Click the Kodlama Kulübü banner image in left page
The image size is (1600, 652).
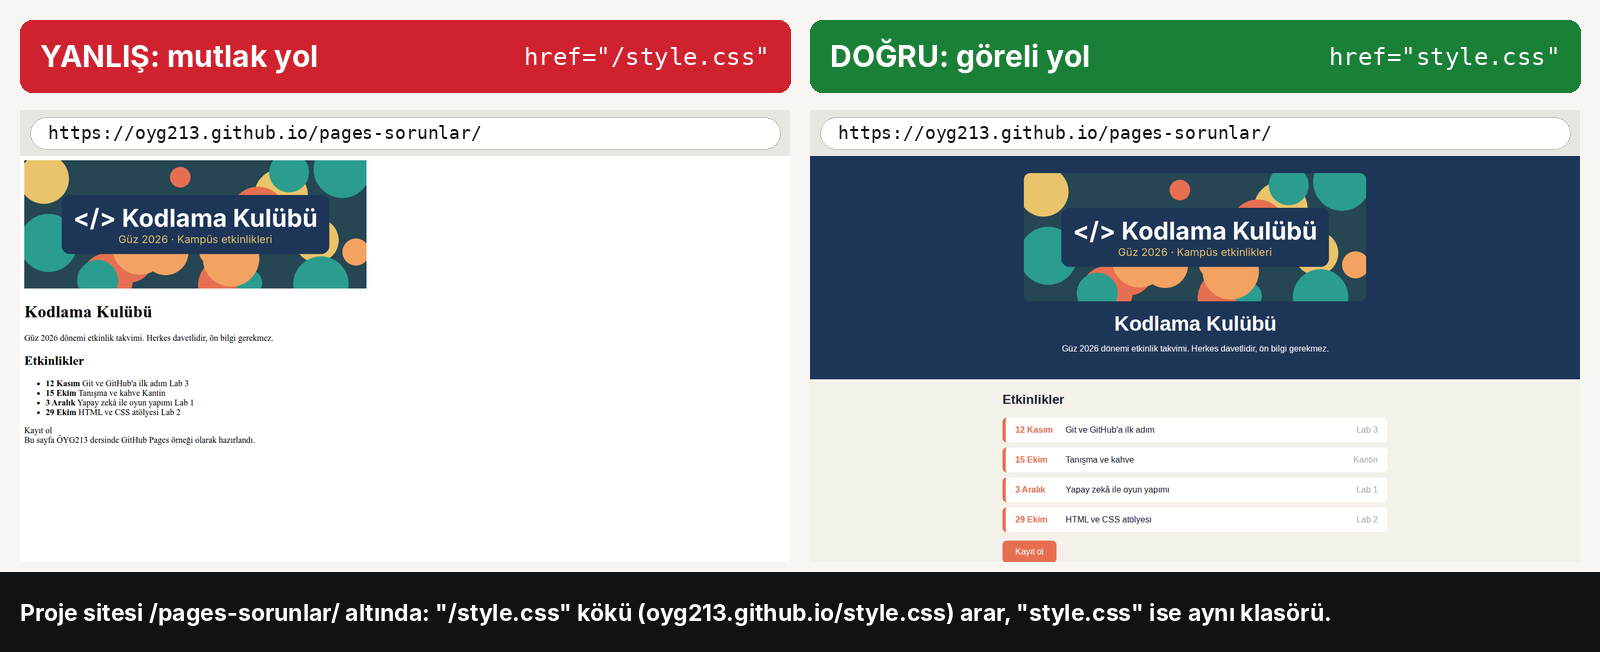click(x=195, y=224)
